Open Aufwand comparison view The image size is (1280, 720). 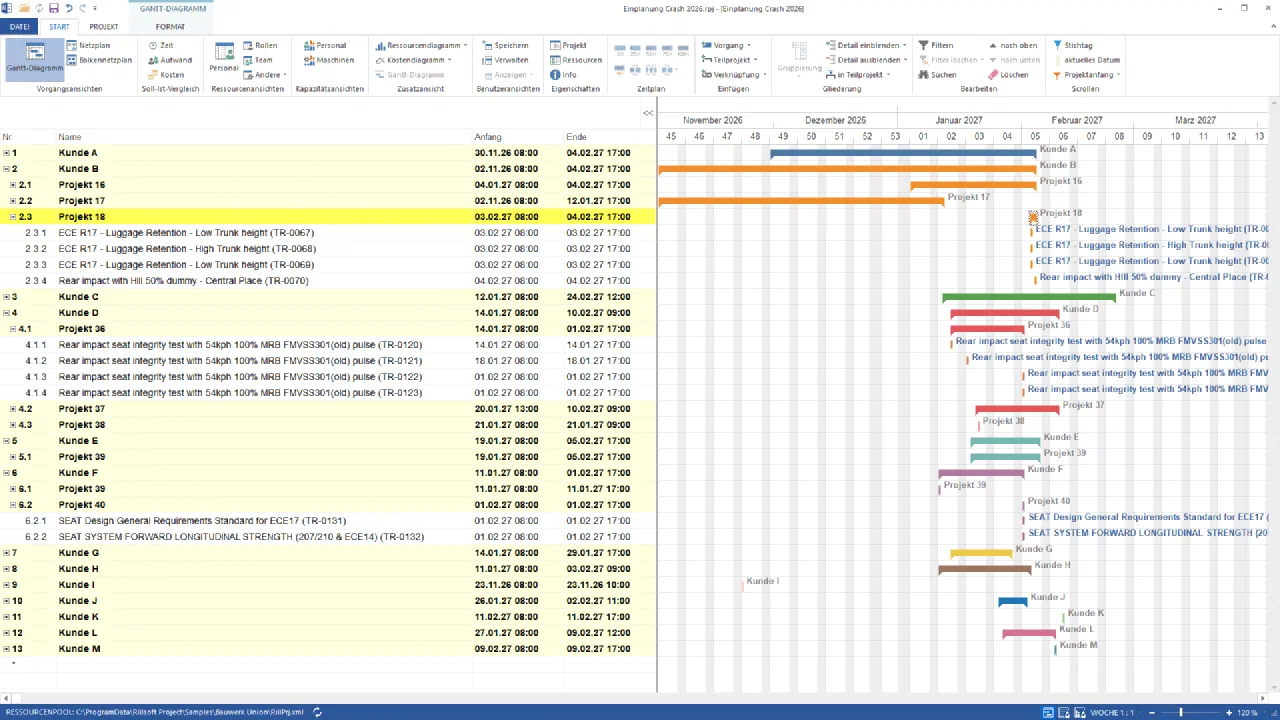coord(169,60)
